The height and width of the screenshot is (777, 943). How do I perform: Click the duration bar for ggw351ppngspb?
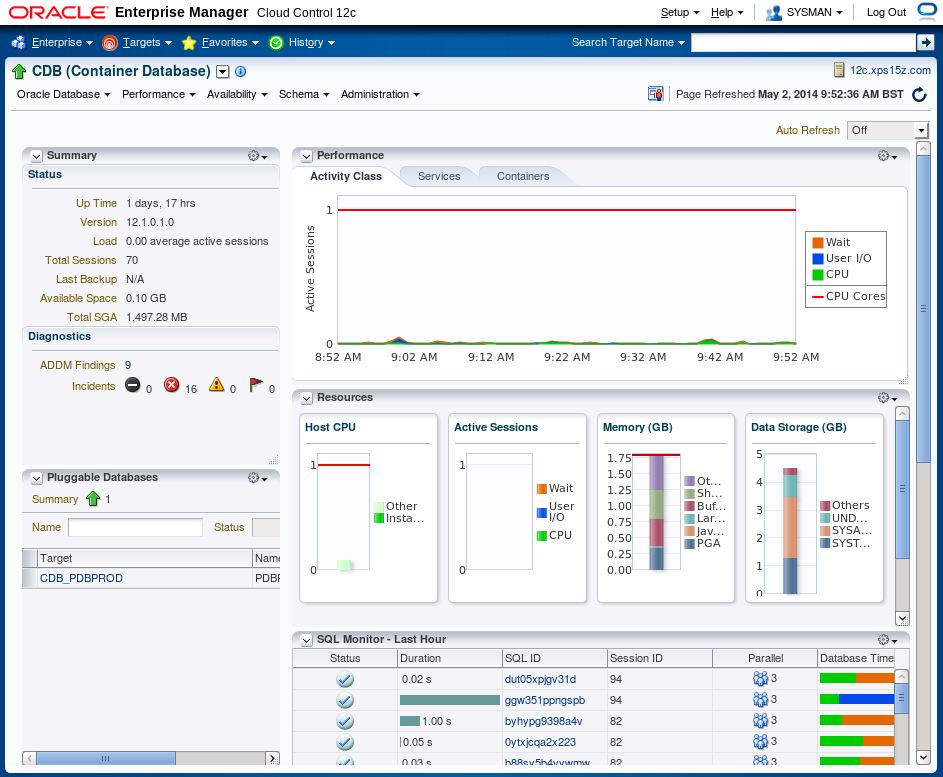coord(449,700)
